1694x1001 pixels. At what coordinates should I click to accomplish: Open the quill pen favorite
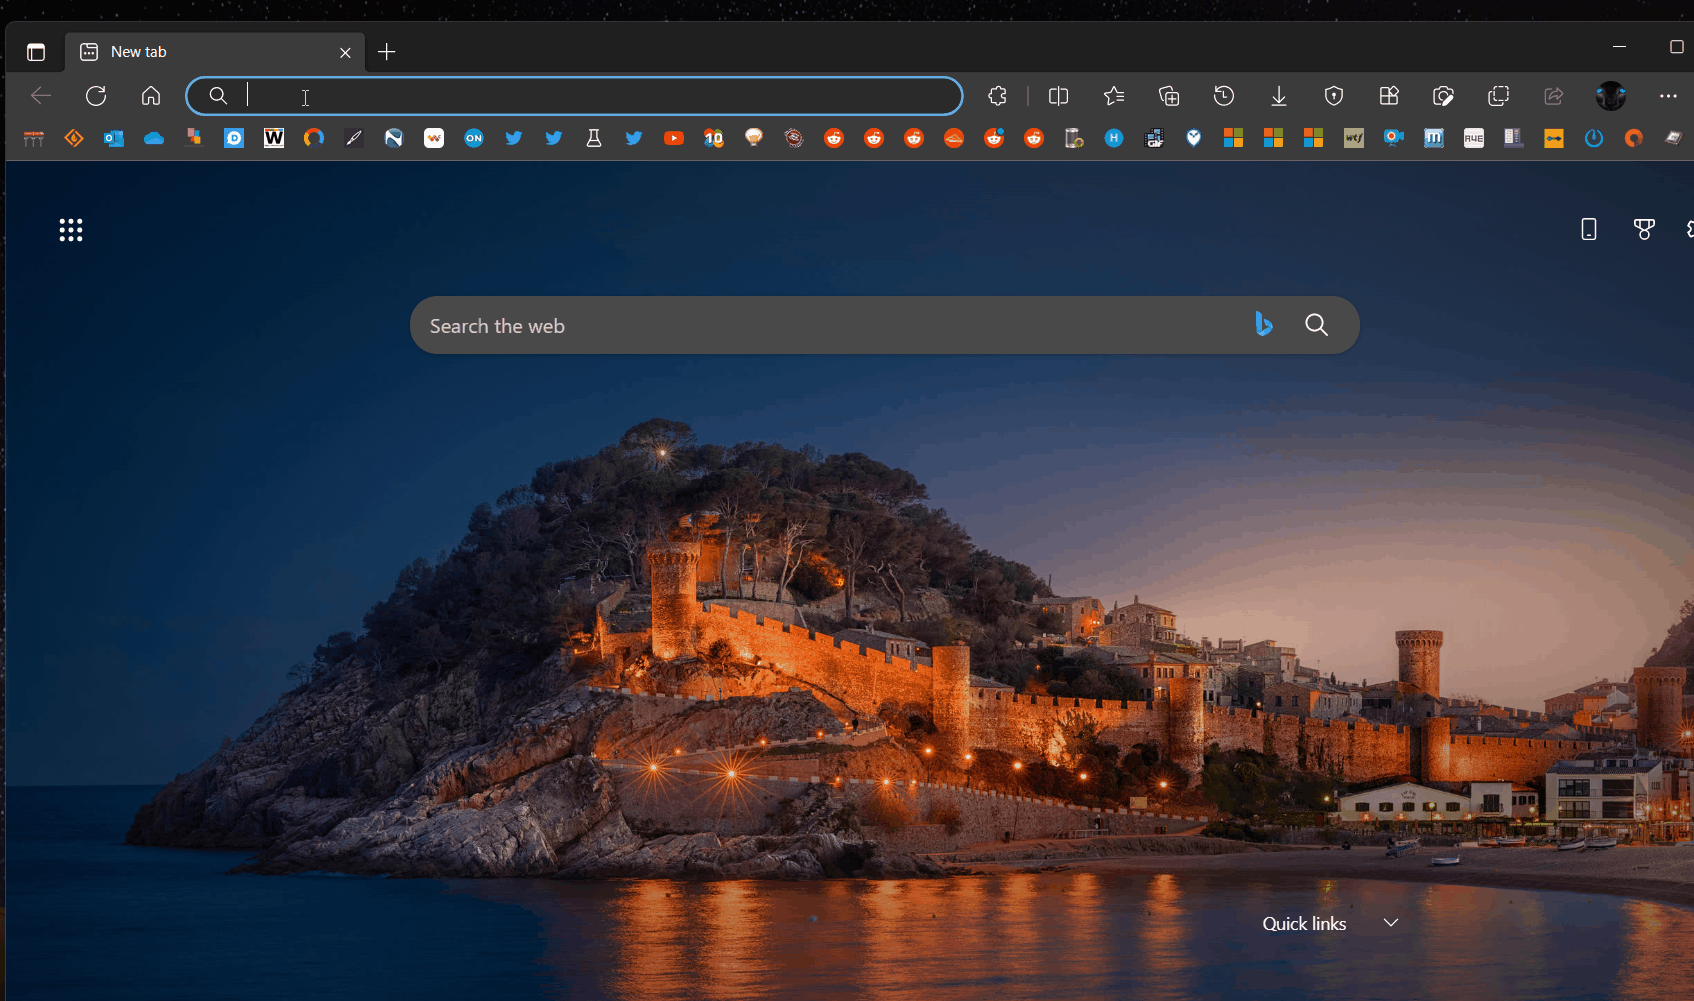[x=354, y=138]
